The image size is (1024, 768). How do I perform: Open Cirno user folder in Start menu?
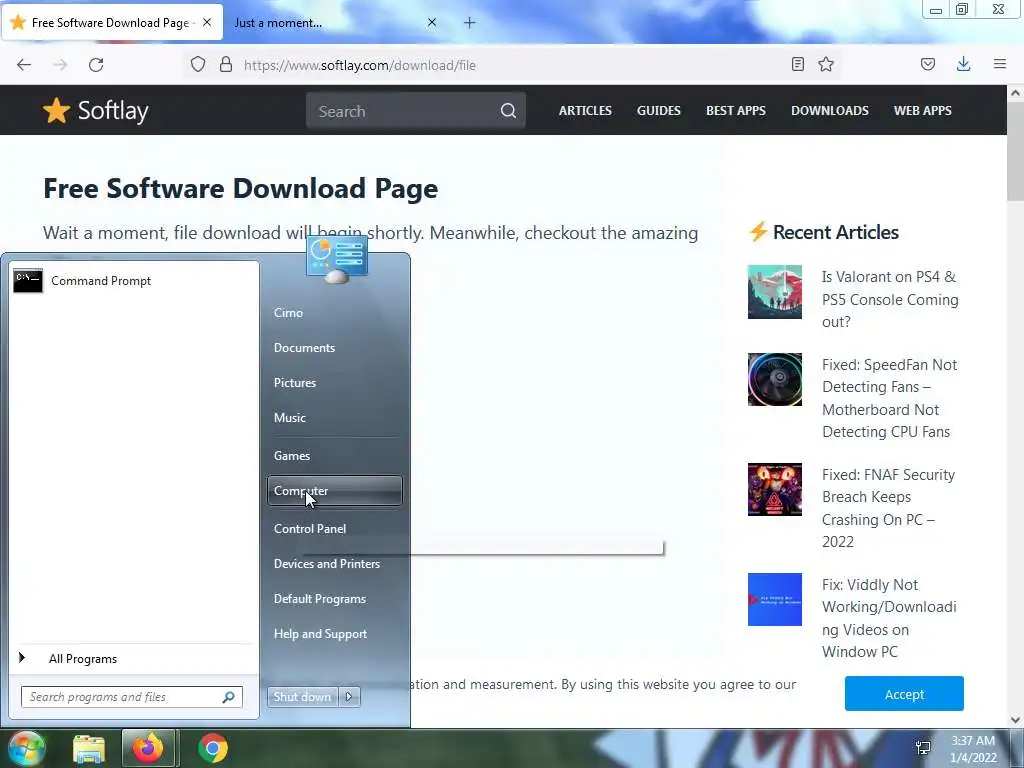pos(334,313)
